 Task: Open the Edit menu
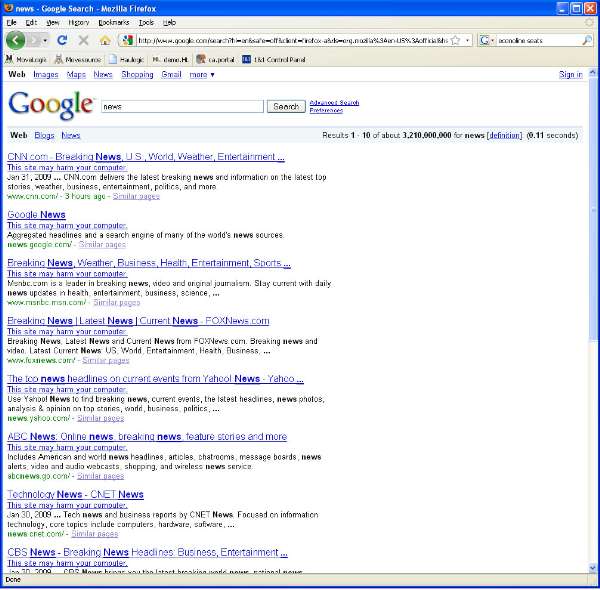(x=31, y=23)
